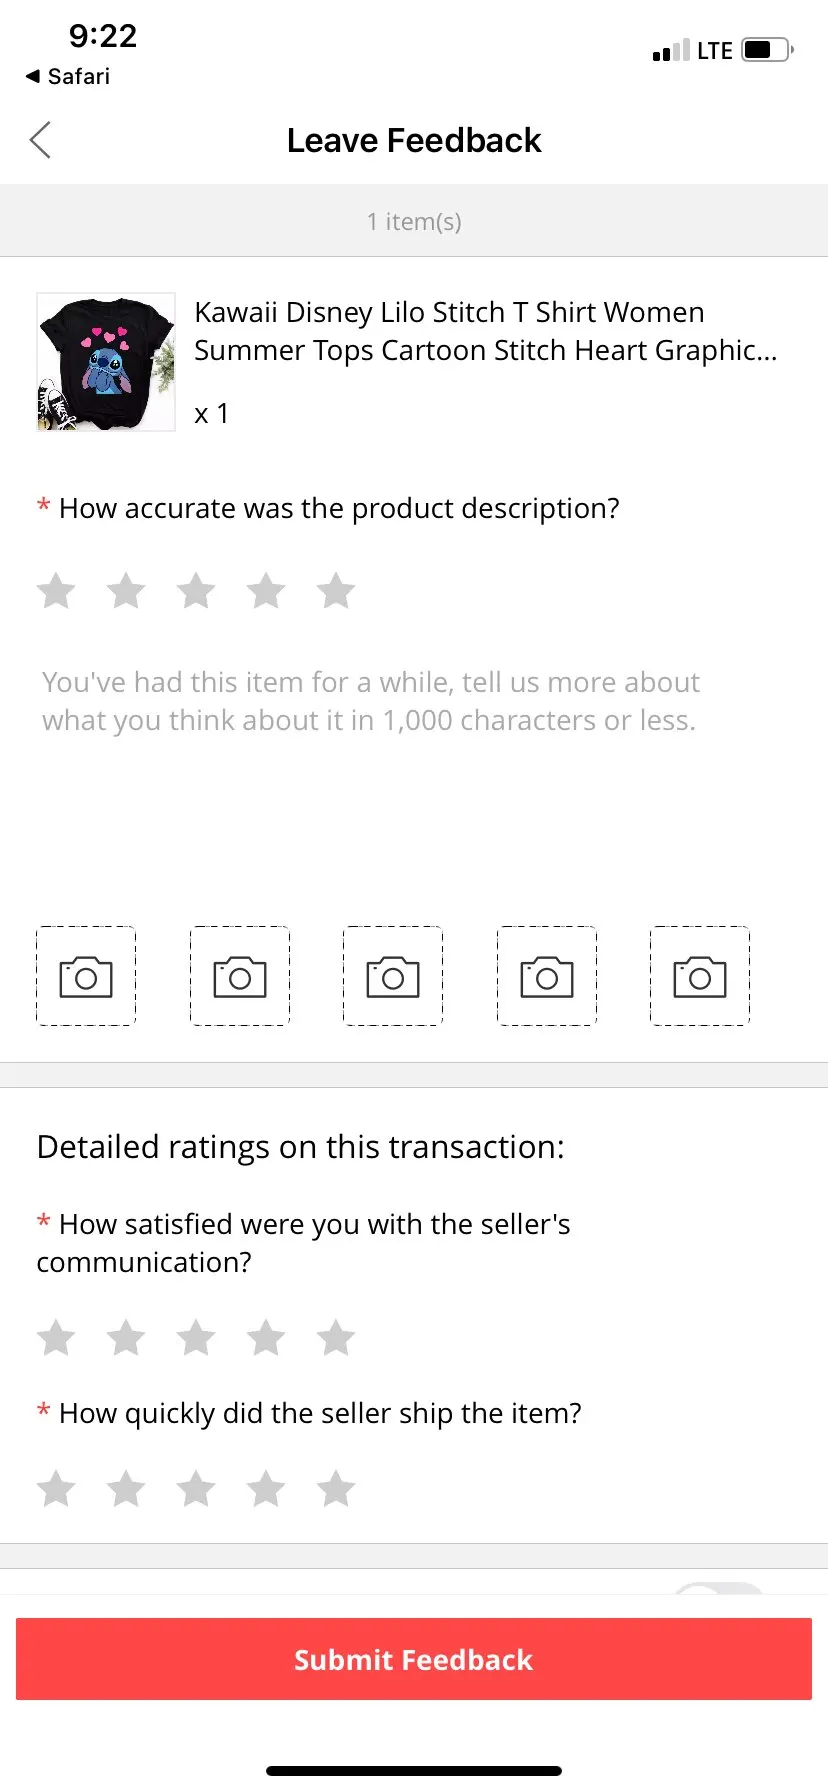Attach picture in third camera slot
This screenshot has height=1792, width=828.
(x=393, y=977)
